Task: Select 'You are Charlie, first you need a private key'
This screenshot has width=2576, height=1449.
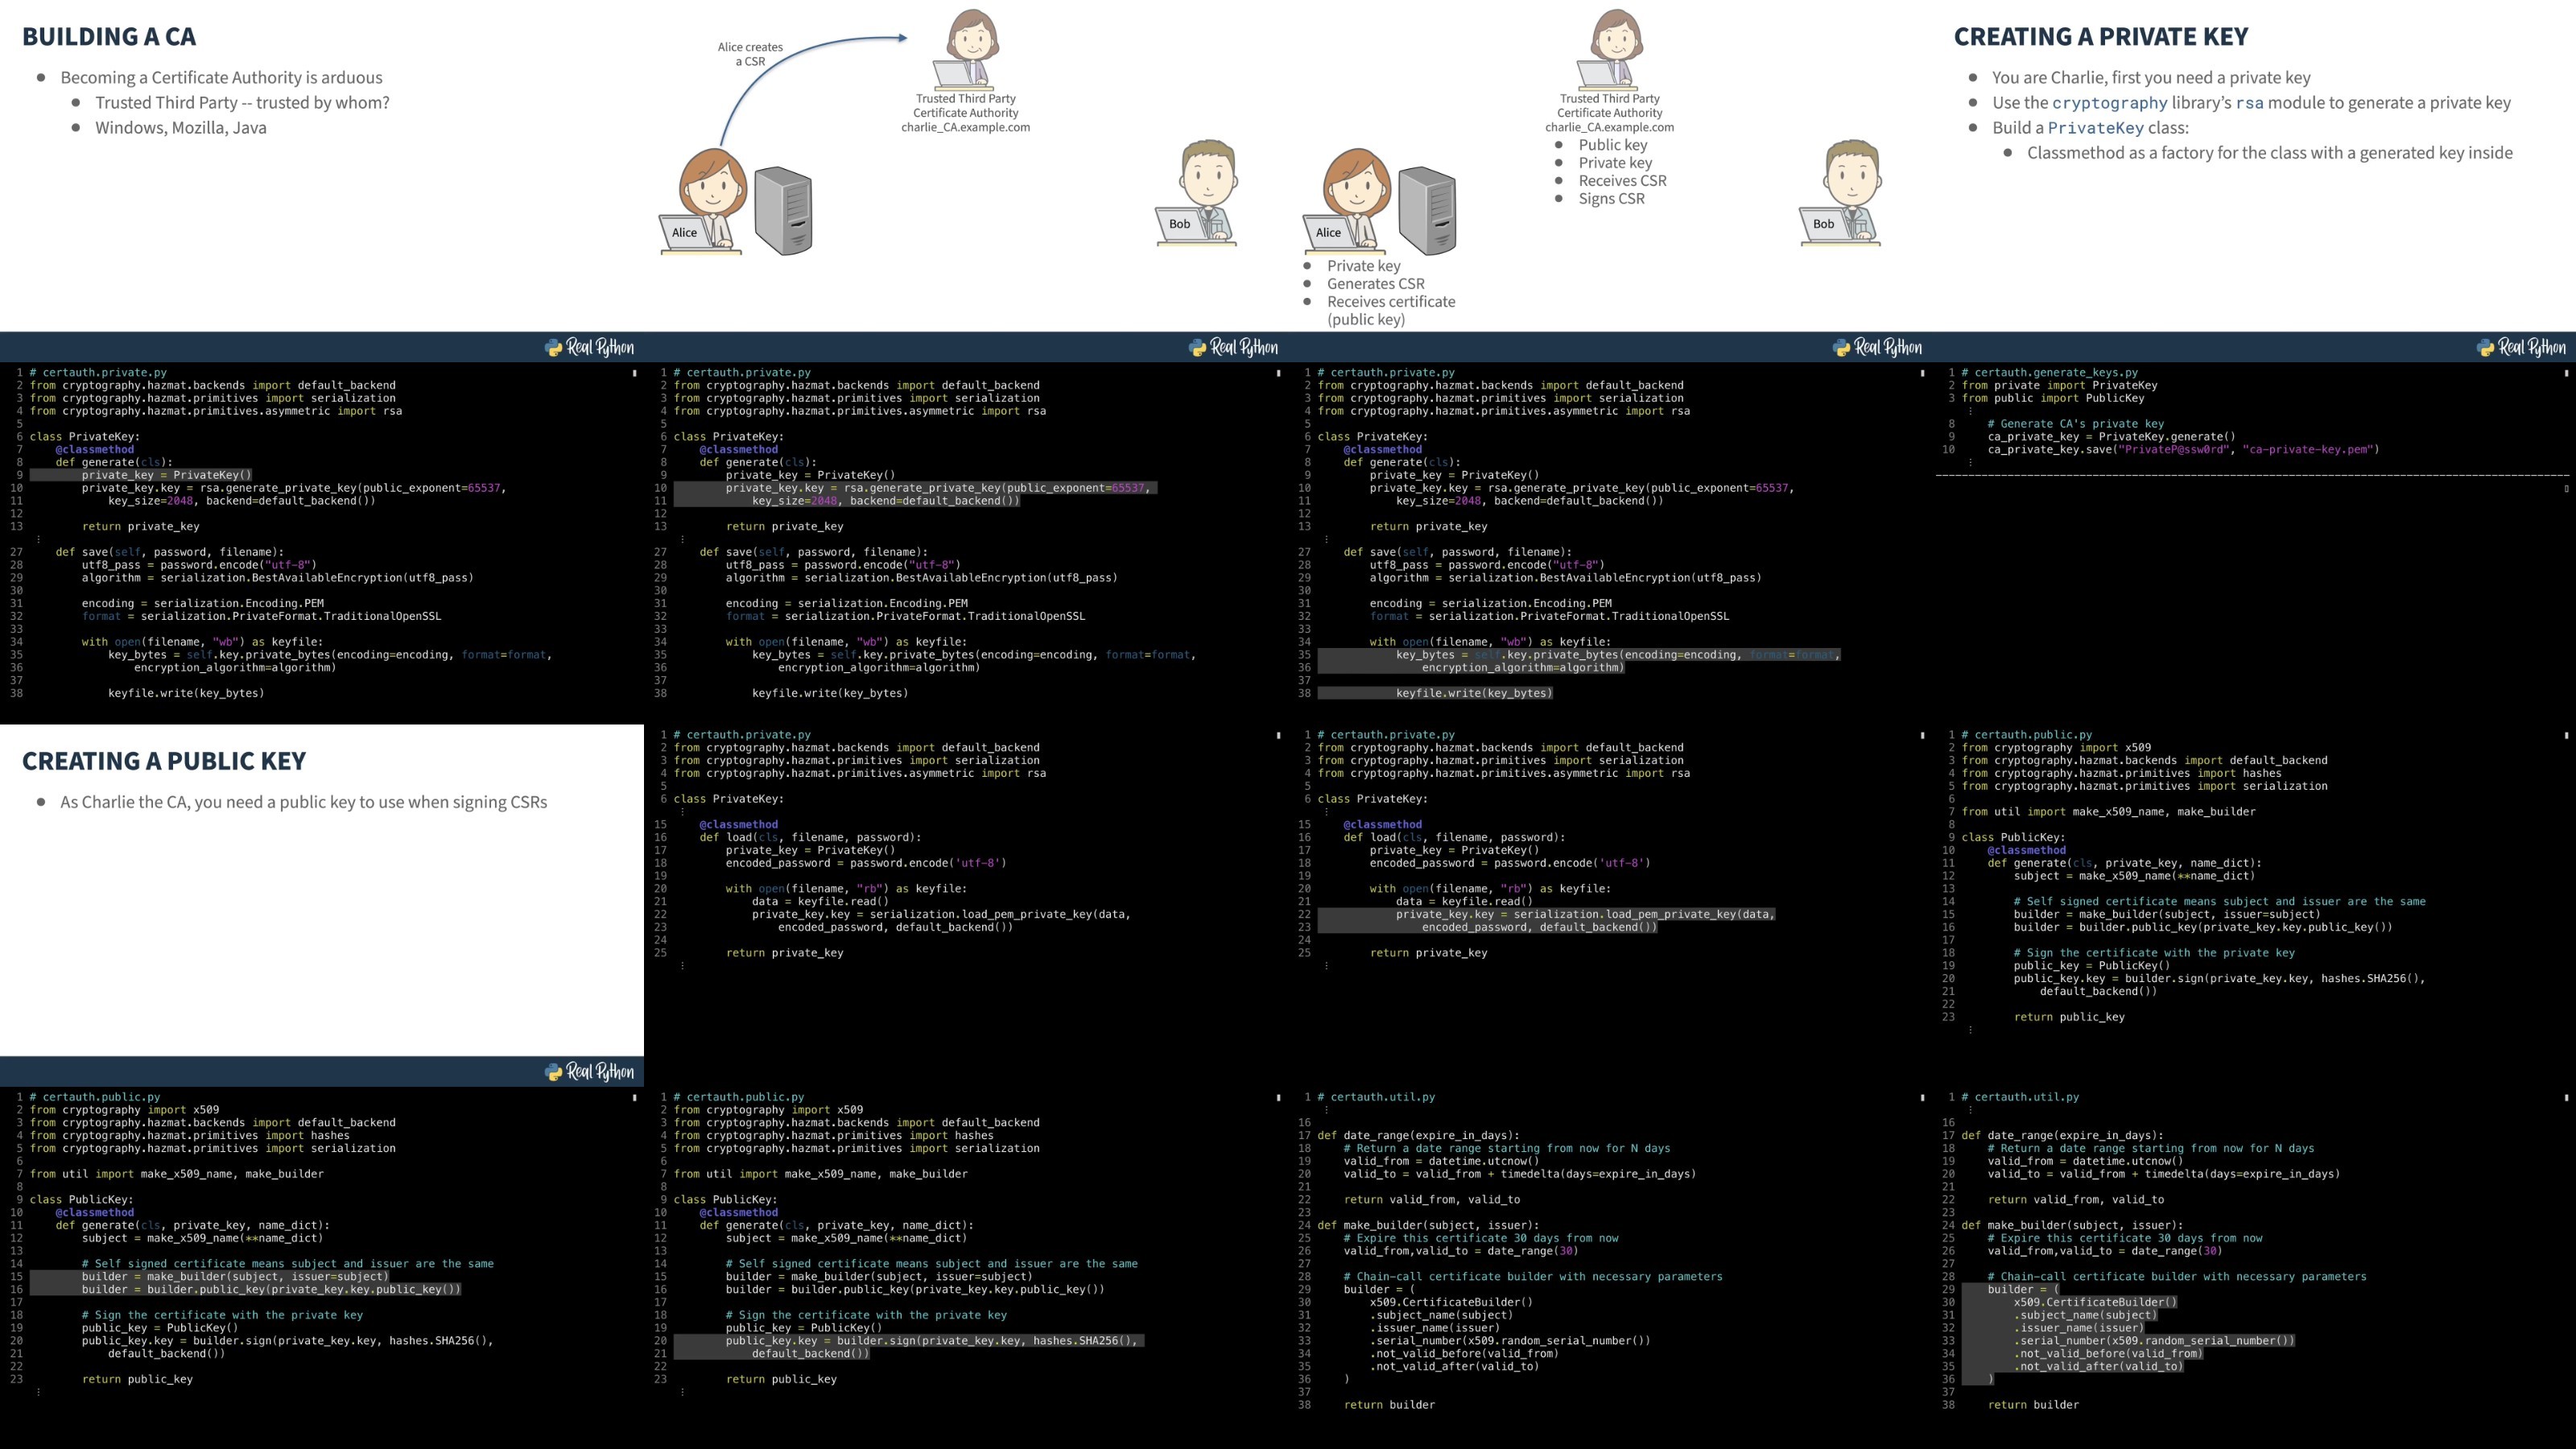Action: (x=2151, y=78)
